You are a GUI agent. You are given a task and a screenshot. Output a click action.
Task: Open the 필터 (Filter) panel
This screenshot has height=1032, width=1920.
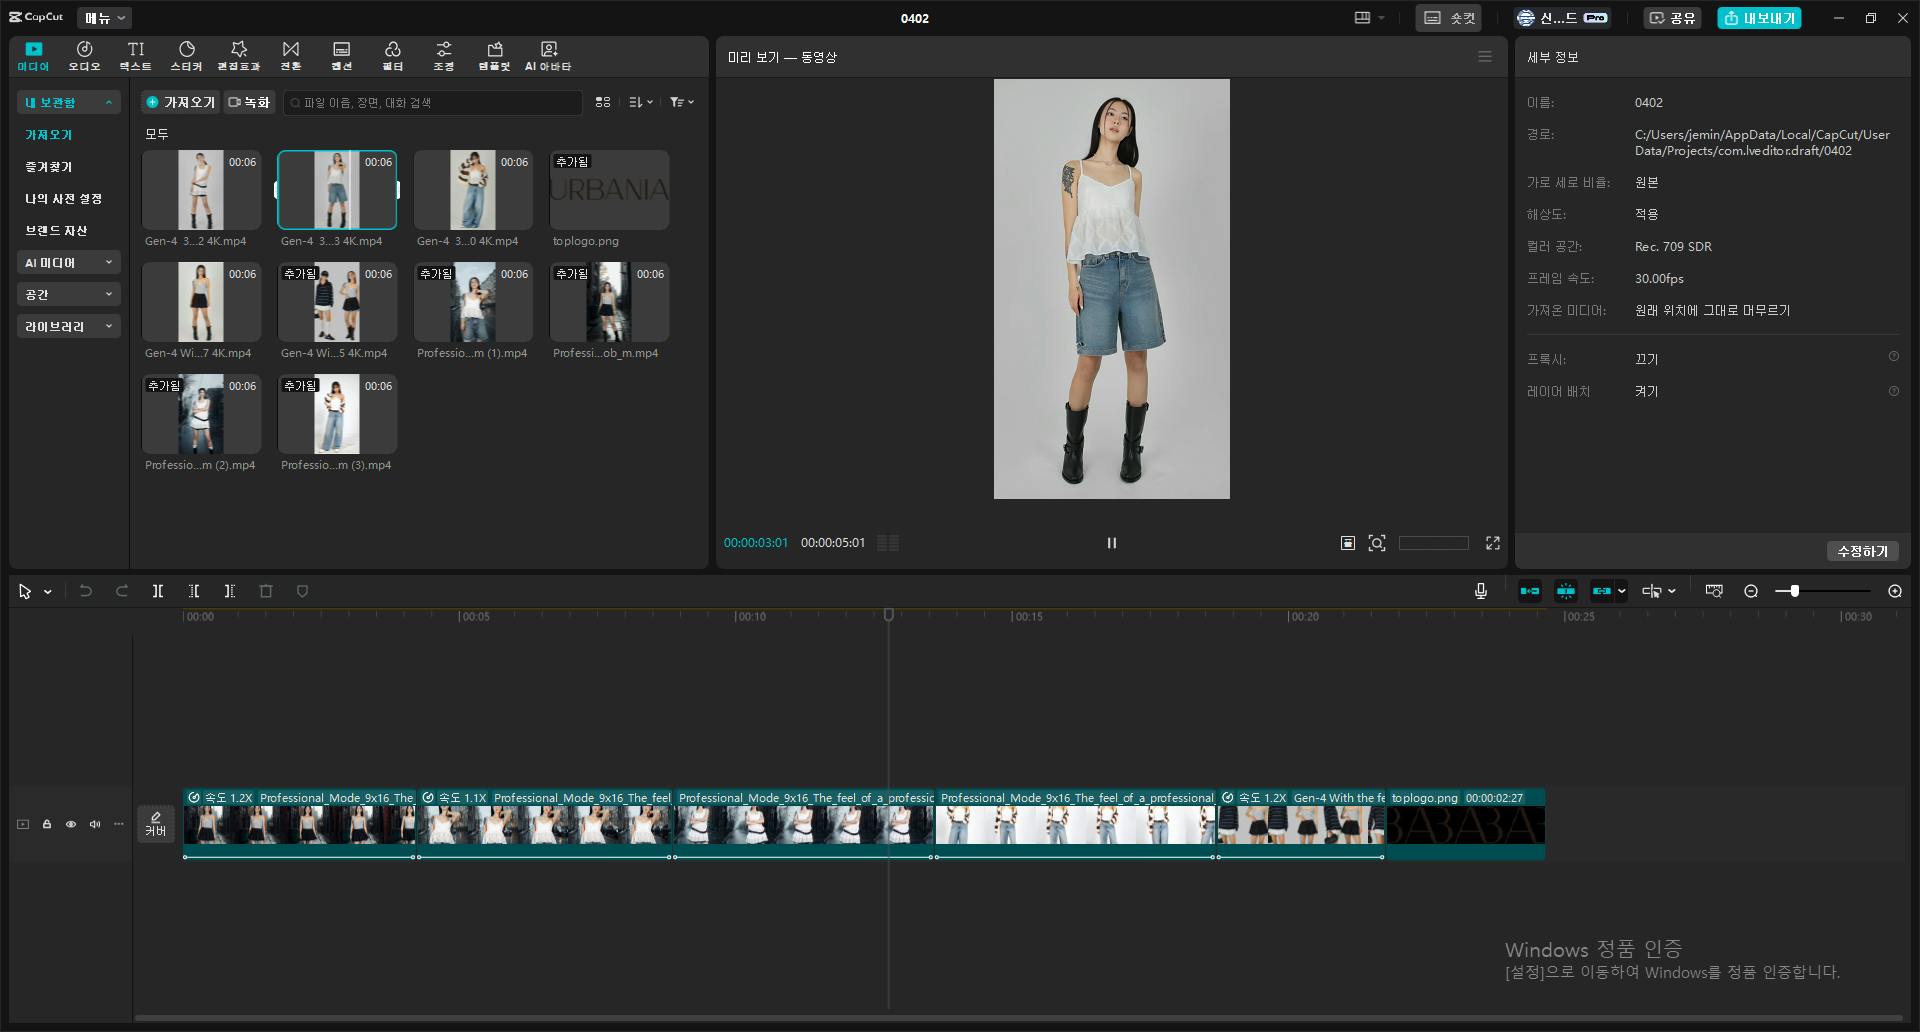pos(392,56)
